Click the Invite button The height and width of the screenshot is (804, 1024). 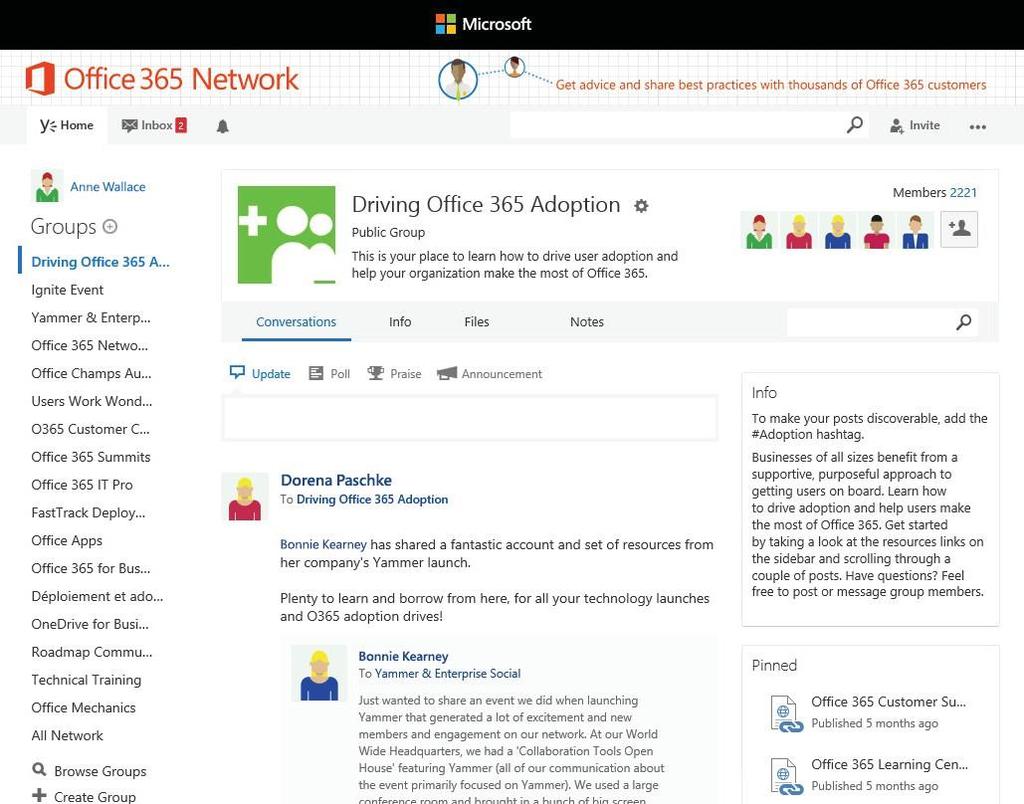pyautogui.click(x=914, y=125)
